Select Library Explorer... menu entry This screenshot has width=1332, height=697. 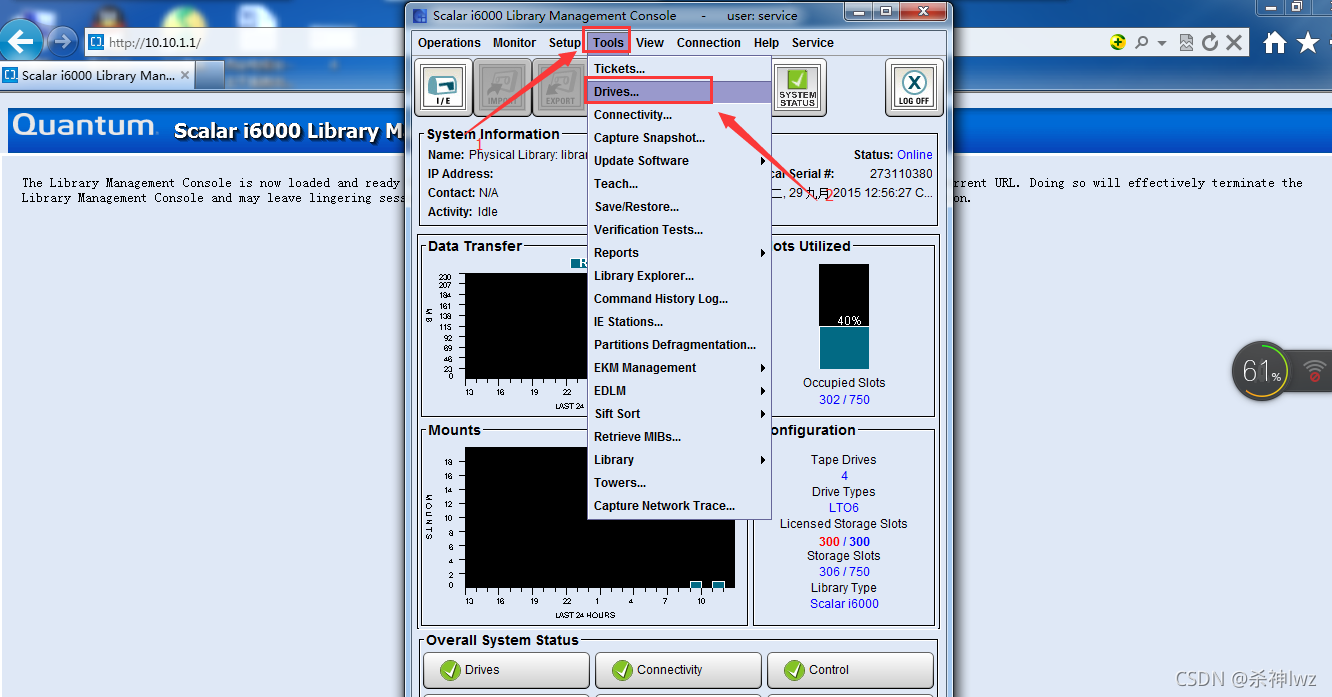point(679,276)
